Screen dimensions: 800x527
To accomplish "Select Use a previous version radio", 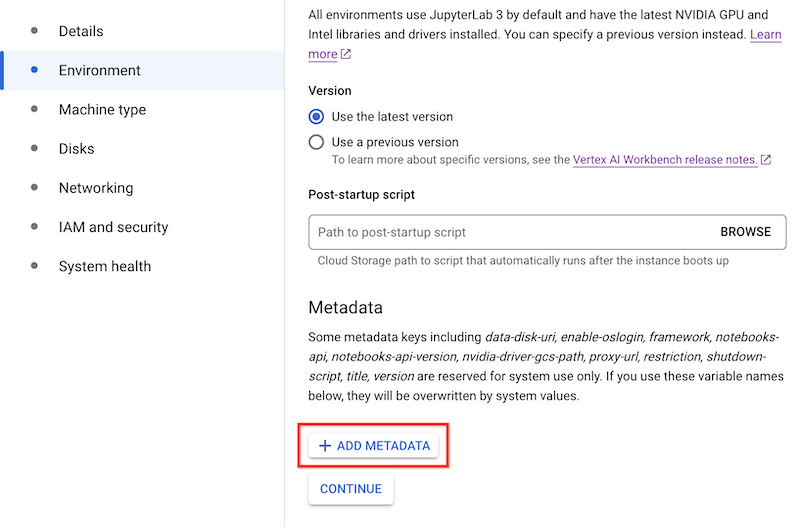I will [317, 142].
